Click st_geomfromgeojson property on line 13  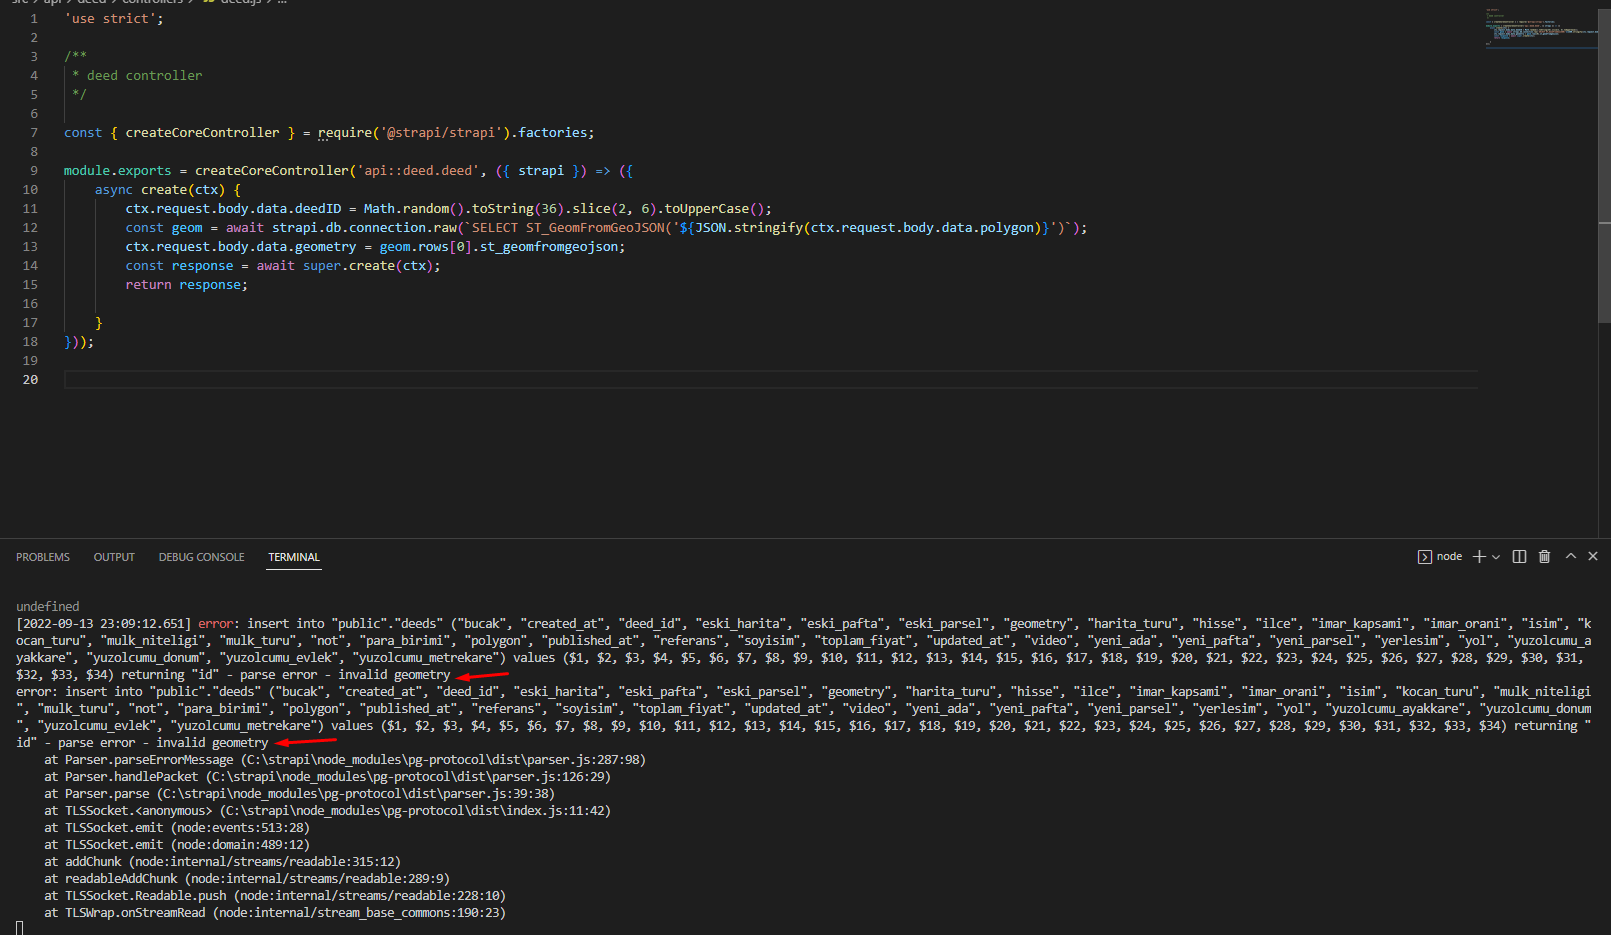549,247
